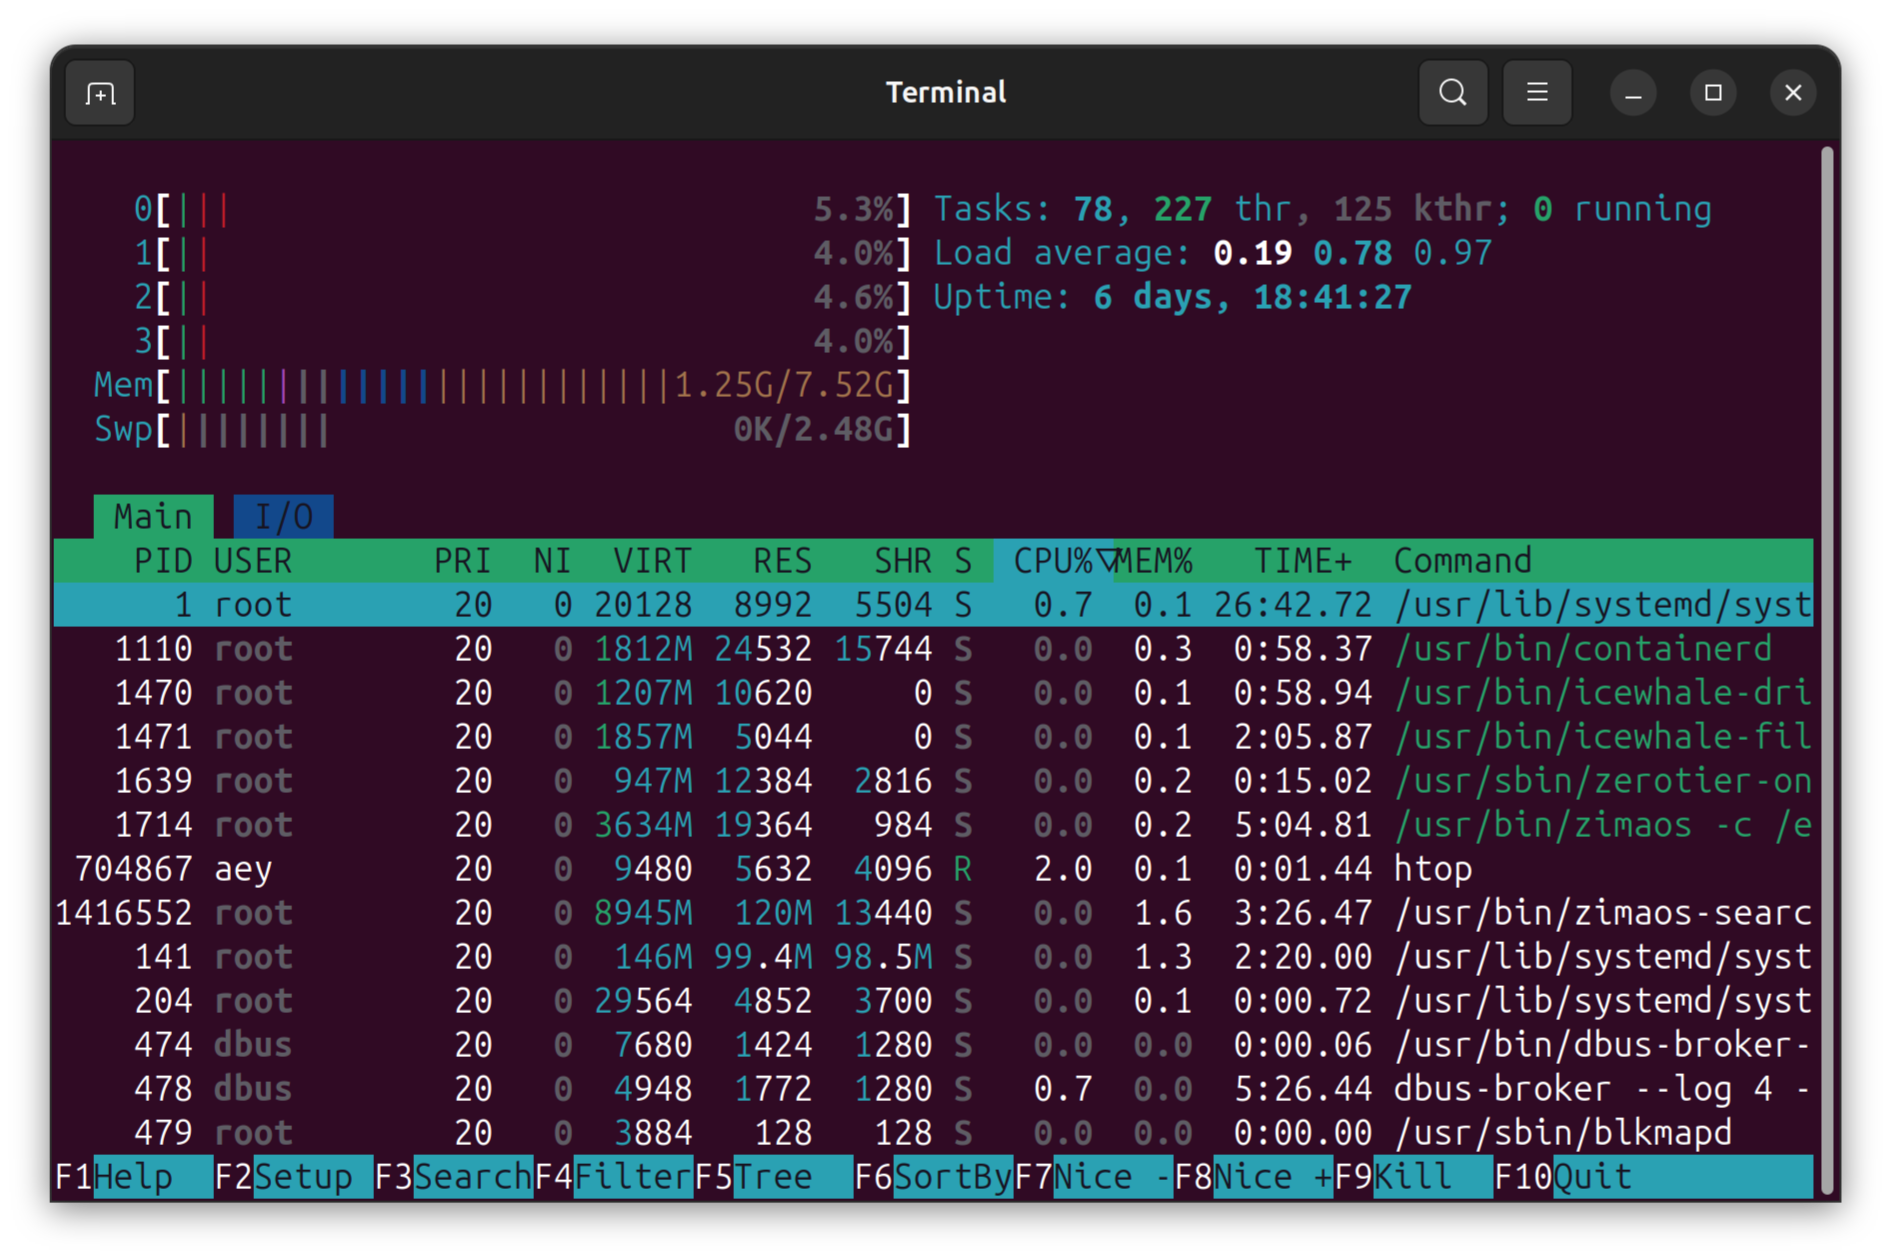
Task: Sort by the RES column header
Action: pos(782,561)
